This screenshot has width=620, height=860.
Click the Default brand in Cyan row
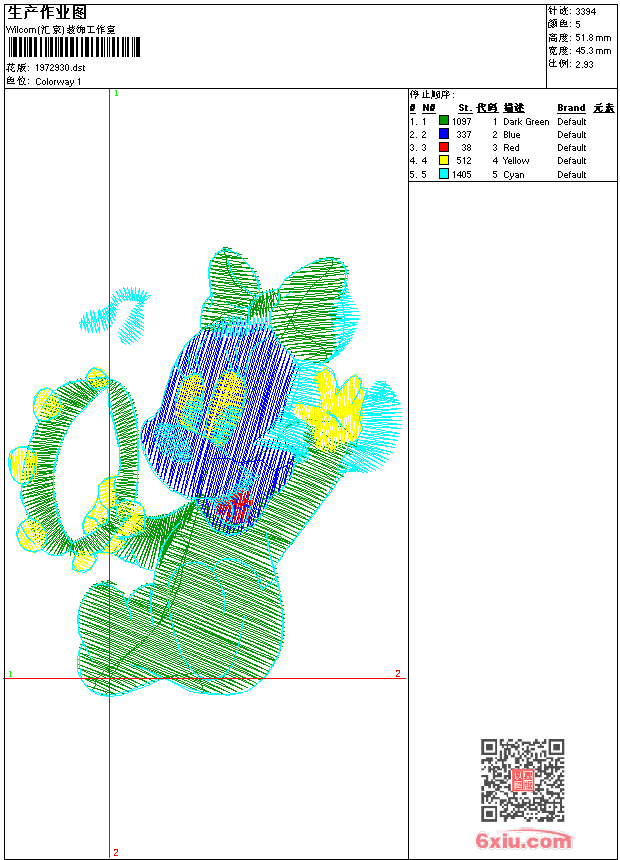coord(572,175)
